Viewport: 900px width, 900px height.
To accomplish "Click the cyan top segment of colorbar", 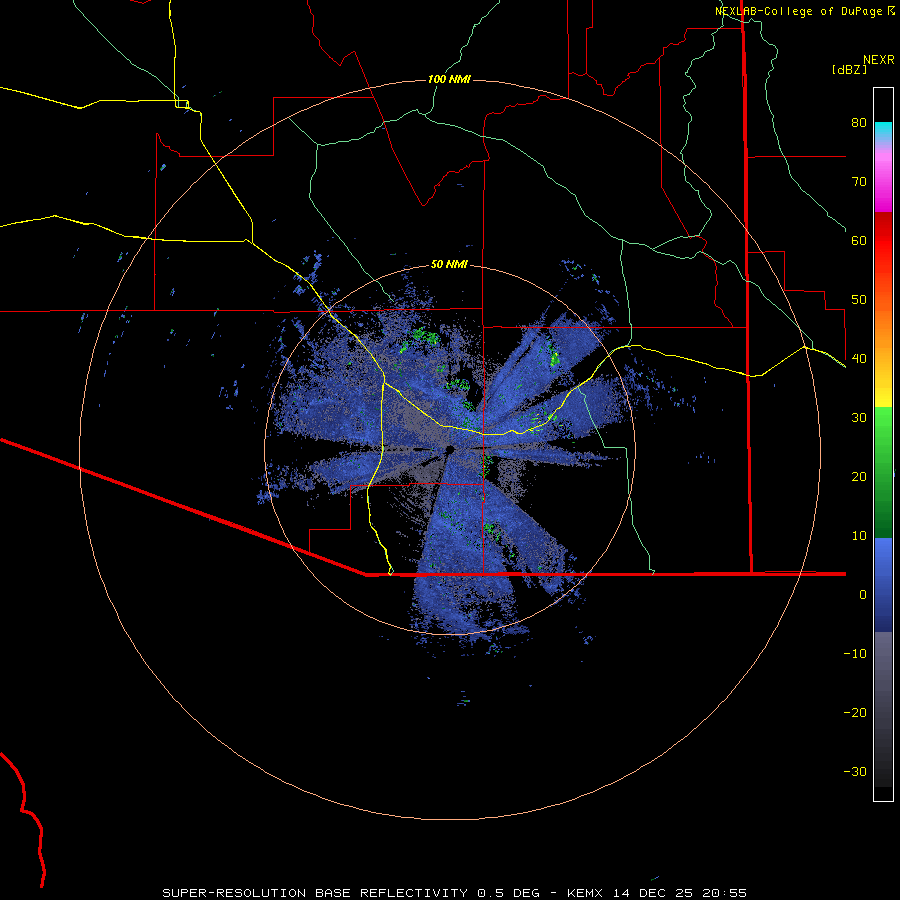I will tap(883, 131).
